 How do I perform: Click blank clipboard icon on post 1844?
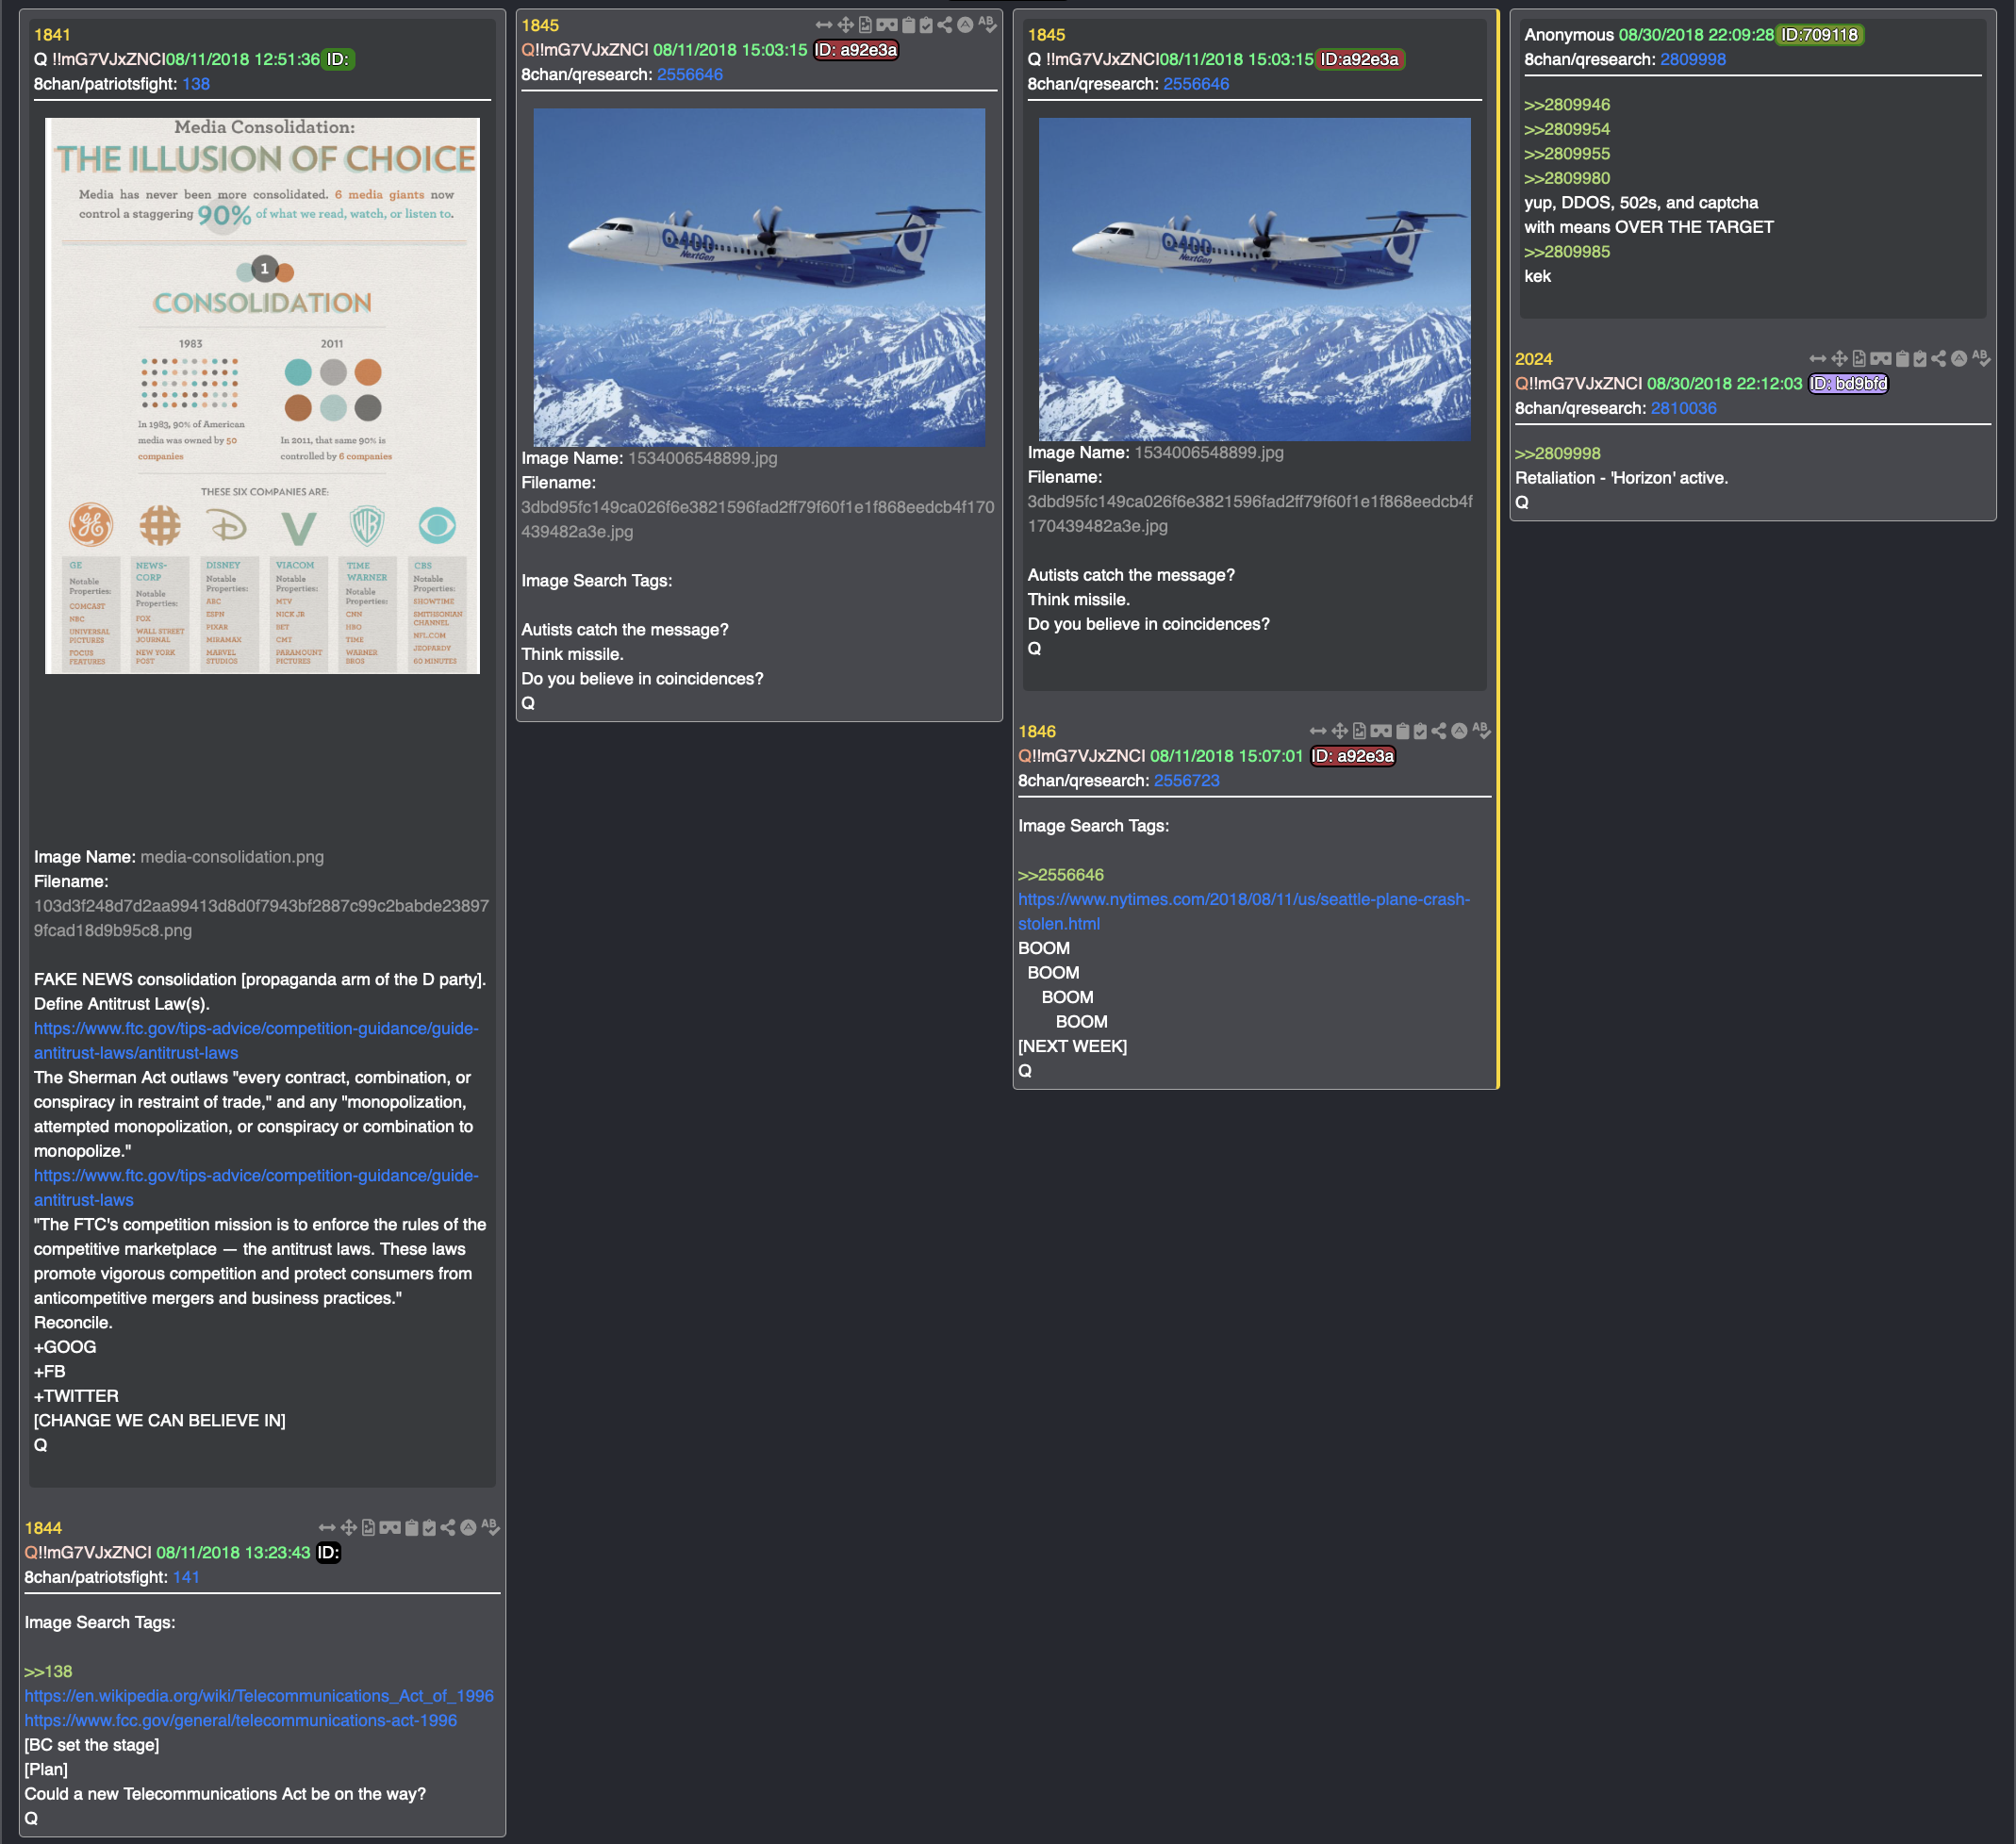[x=412, y=1527]
